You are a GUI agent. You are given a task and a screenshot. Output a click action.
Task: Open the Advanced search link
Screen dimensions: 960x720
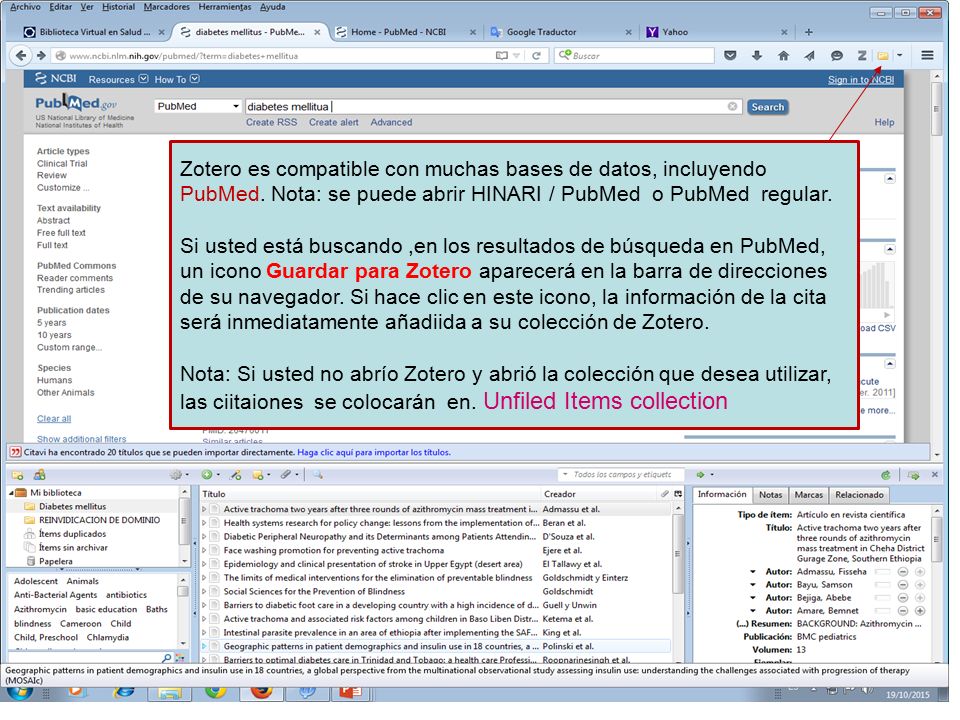coord(391,122)
